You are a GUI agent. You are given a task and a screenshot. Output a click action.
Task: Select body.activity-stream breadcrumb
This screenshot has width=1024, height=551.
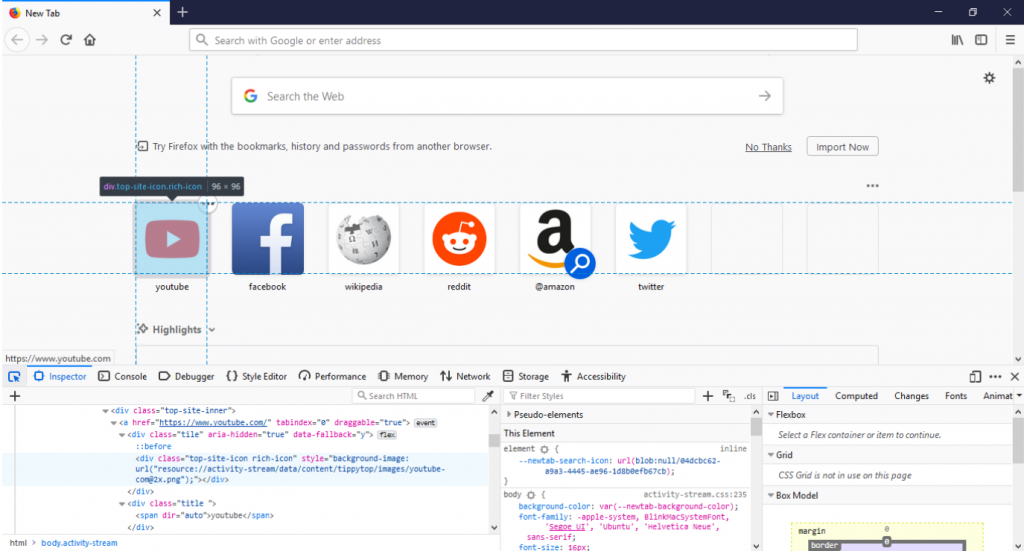pos(79,543)
